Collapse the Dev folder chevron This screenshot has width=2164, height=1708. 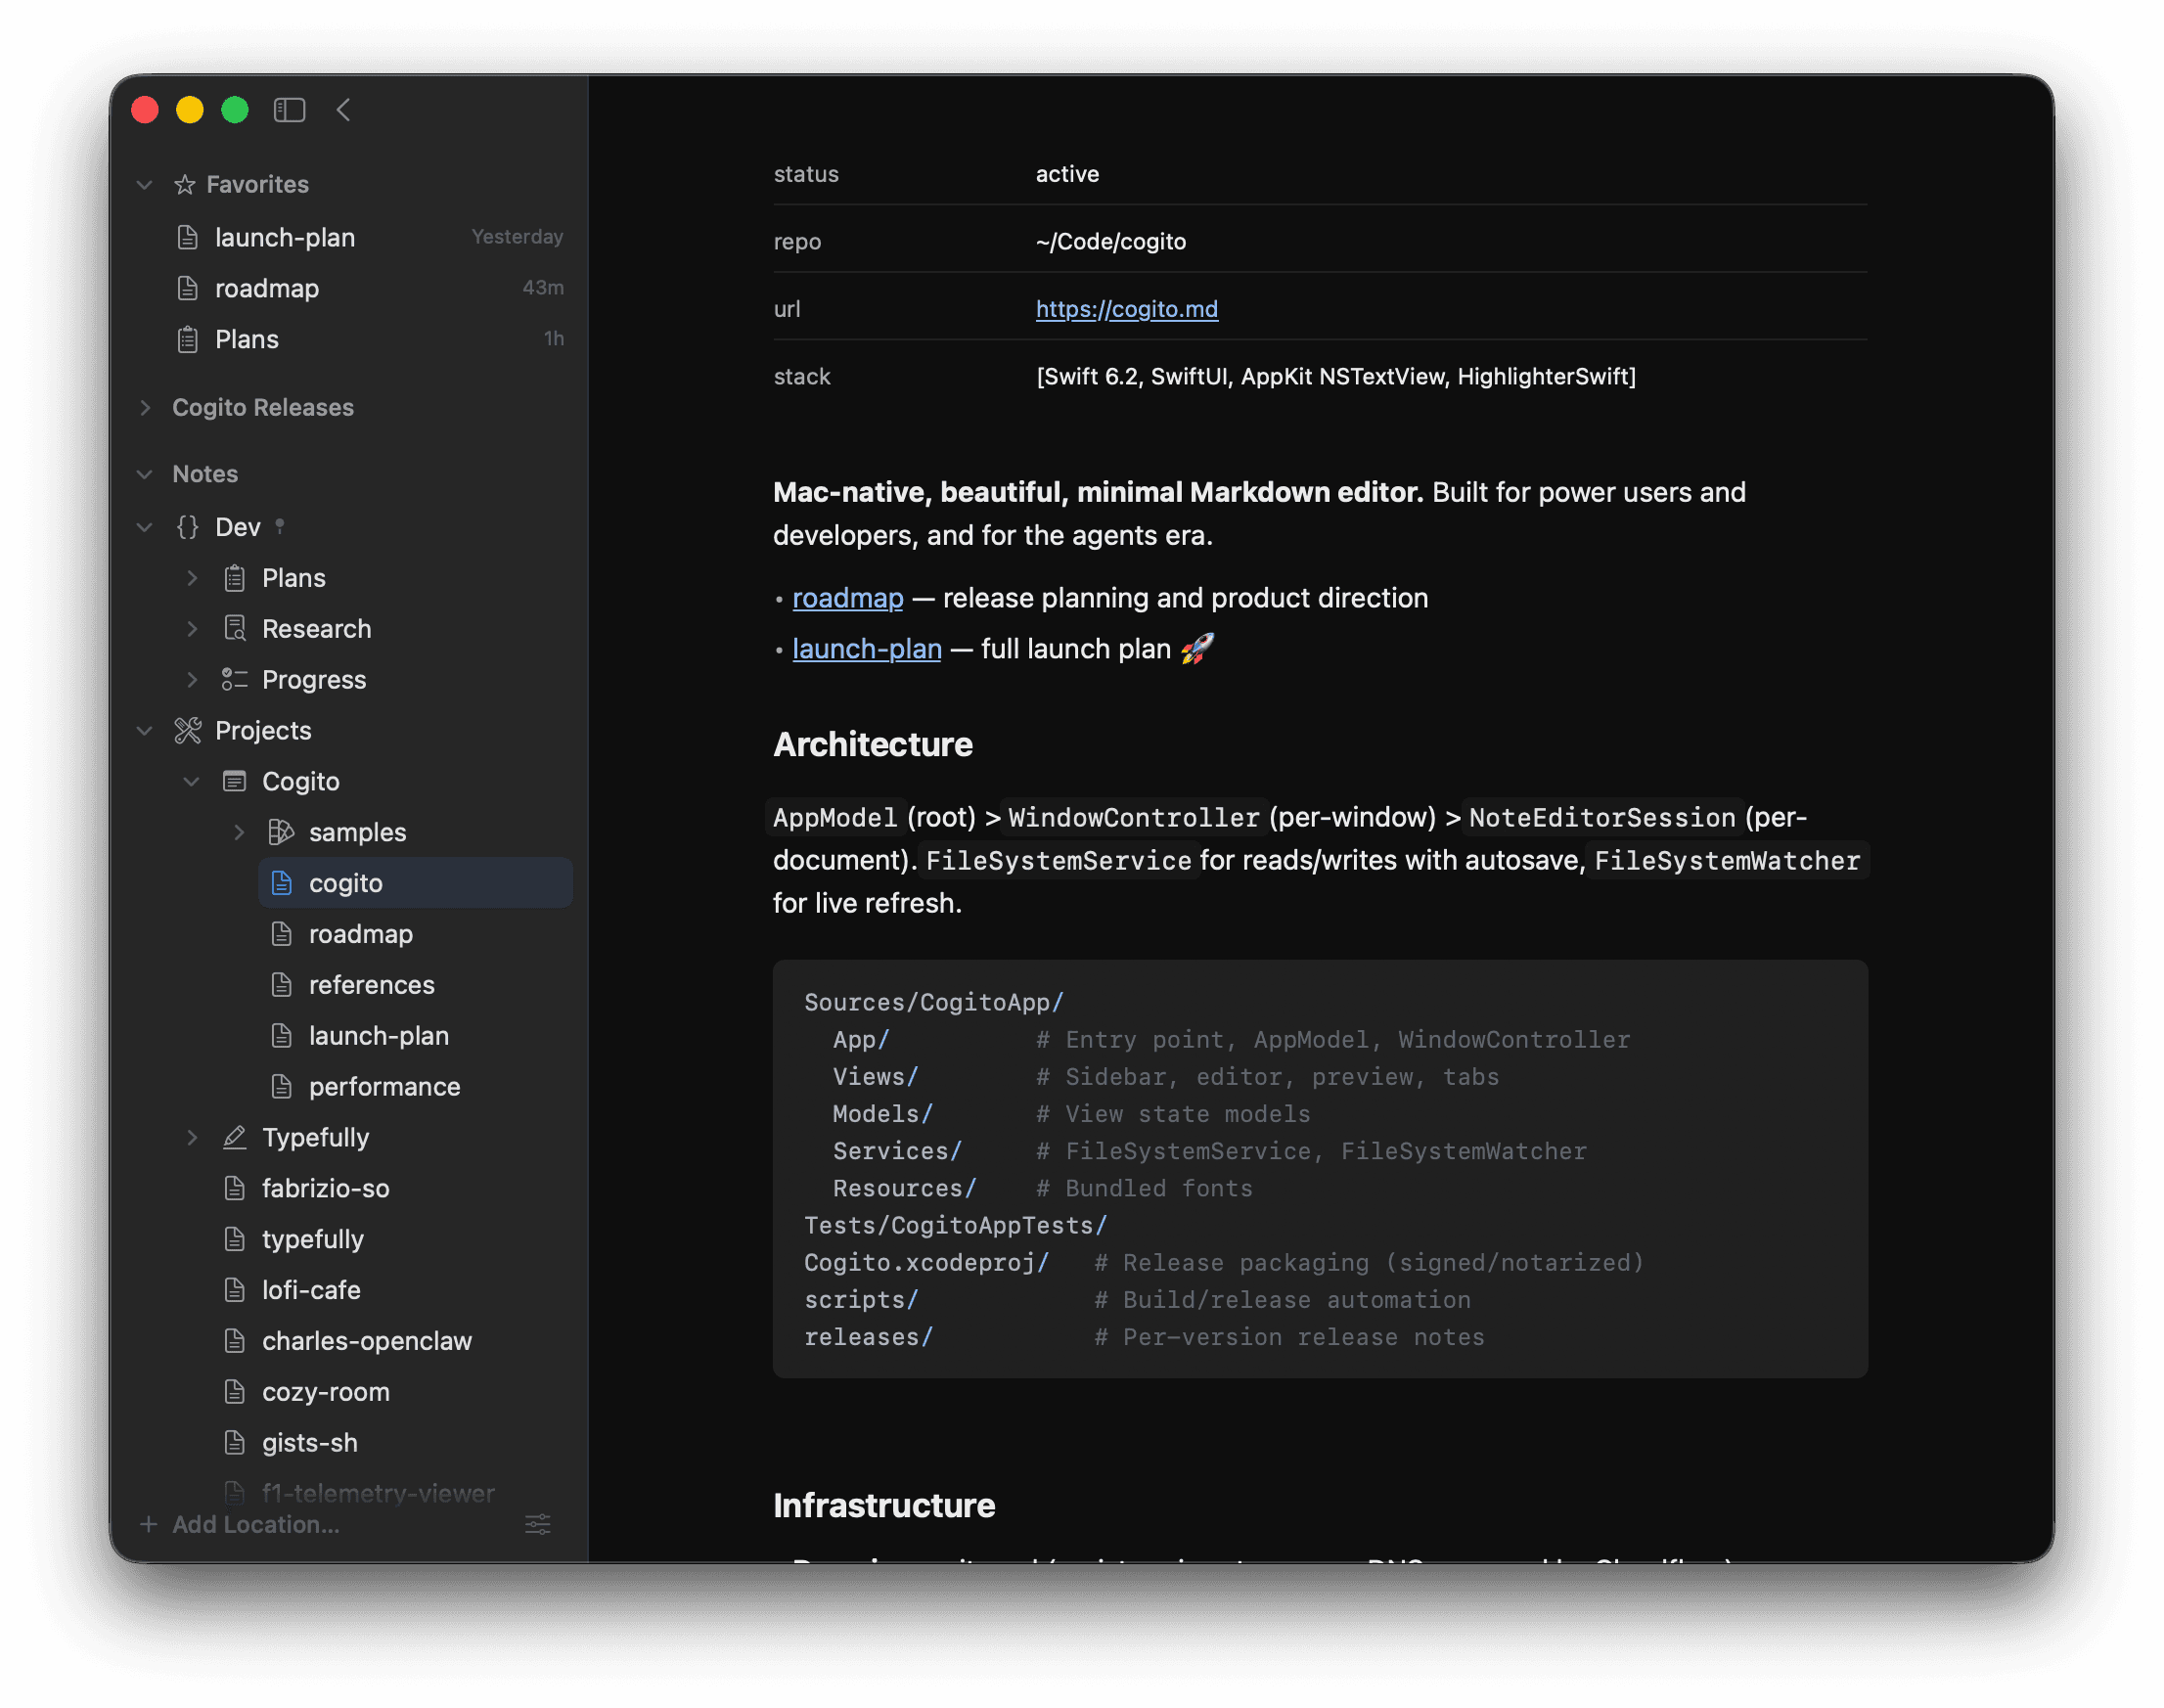145,527
